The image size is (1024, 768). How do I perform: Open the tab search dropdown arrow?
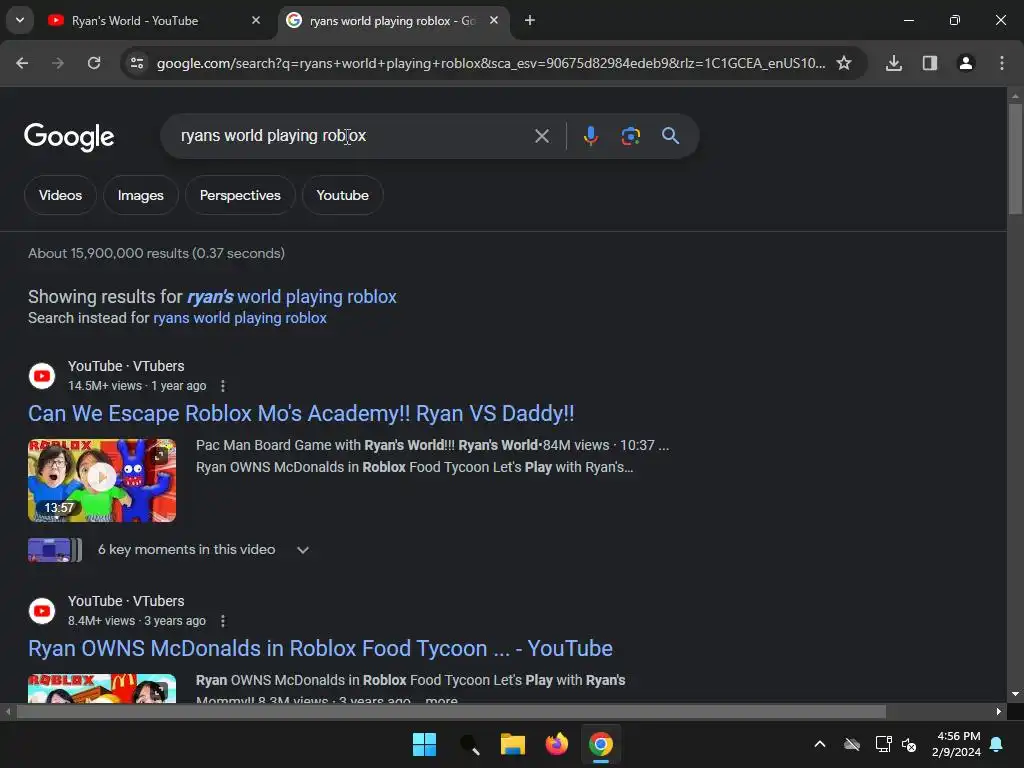point(20,20)
